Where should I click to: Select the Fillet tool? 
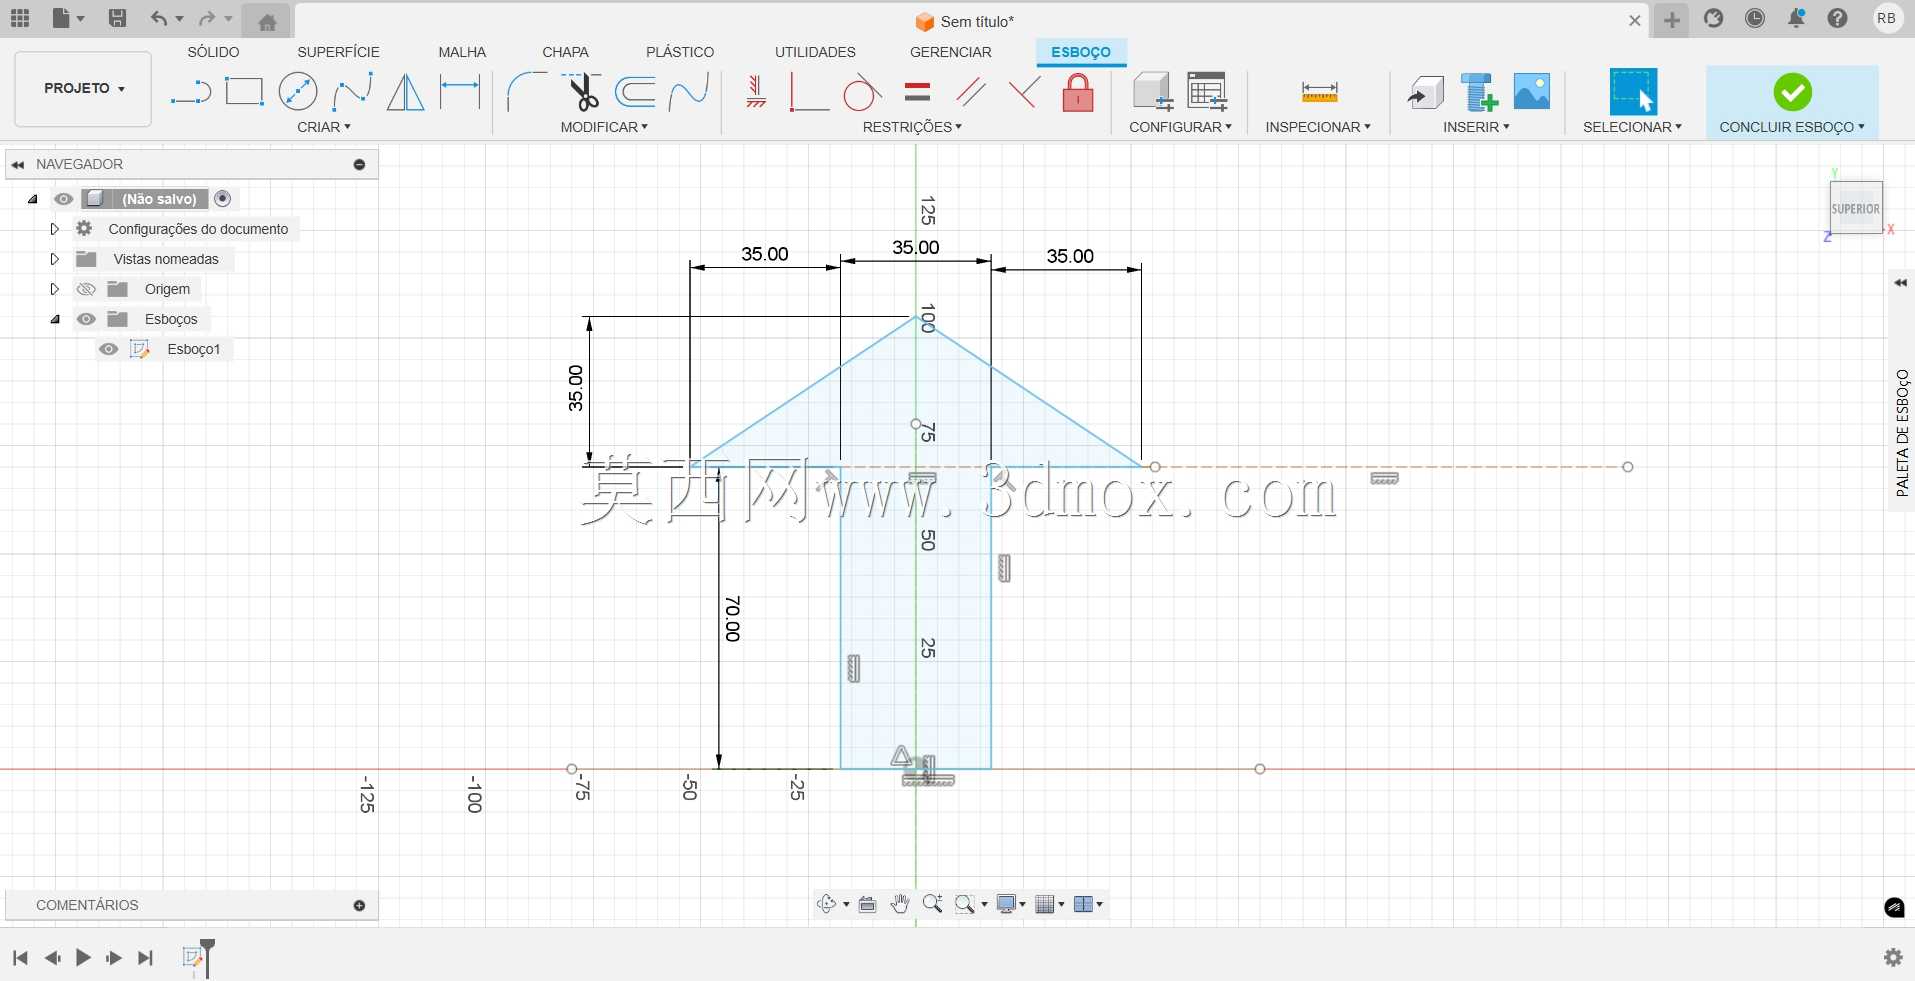(x=526, y=92)
